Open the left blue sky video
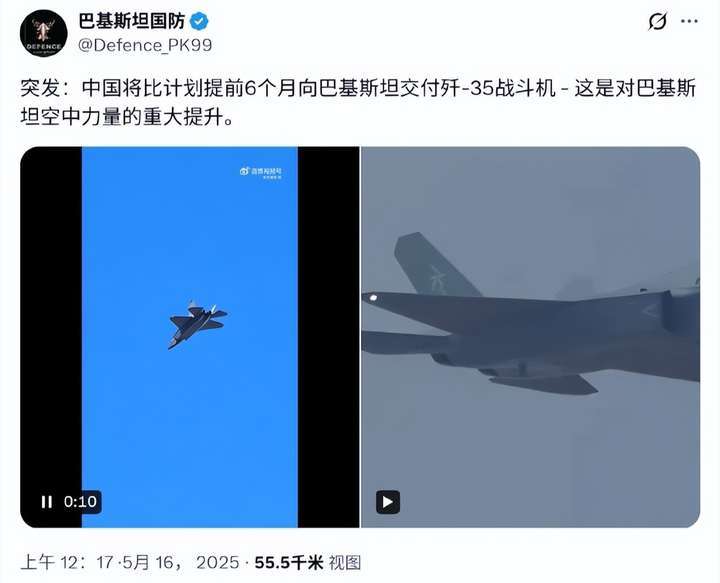The width and height of the screenshot is (720, 583). tap(190, 337)
